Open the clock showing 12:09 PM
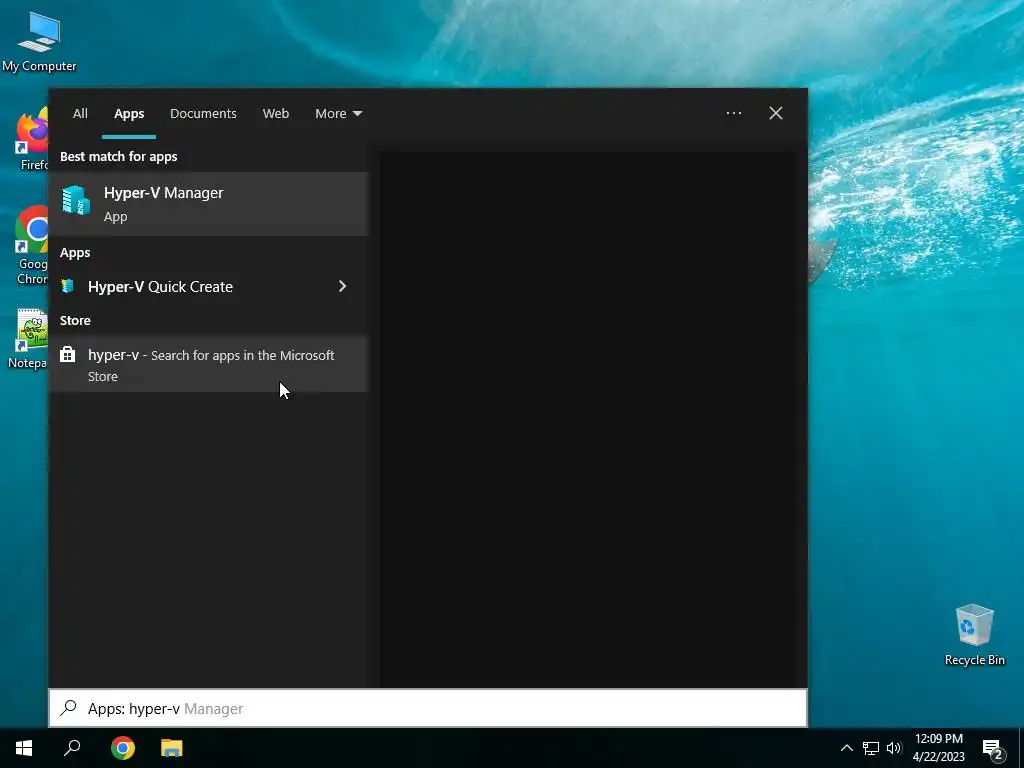 (938, 748)
